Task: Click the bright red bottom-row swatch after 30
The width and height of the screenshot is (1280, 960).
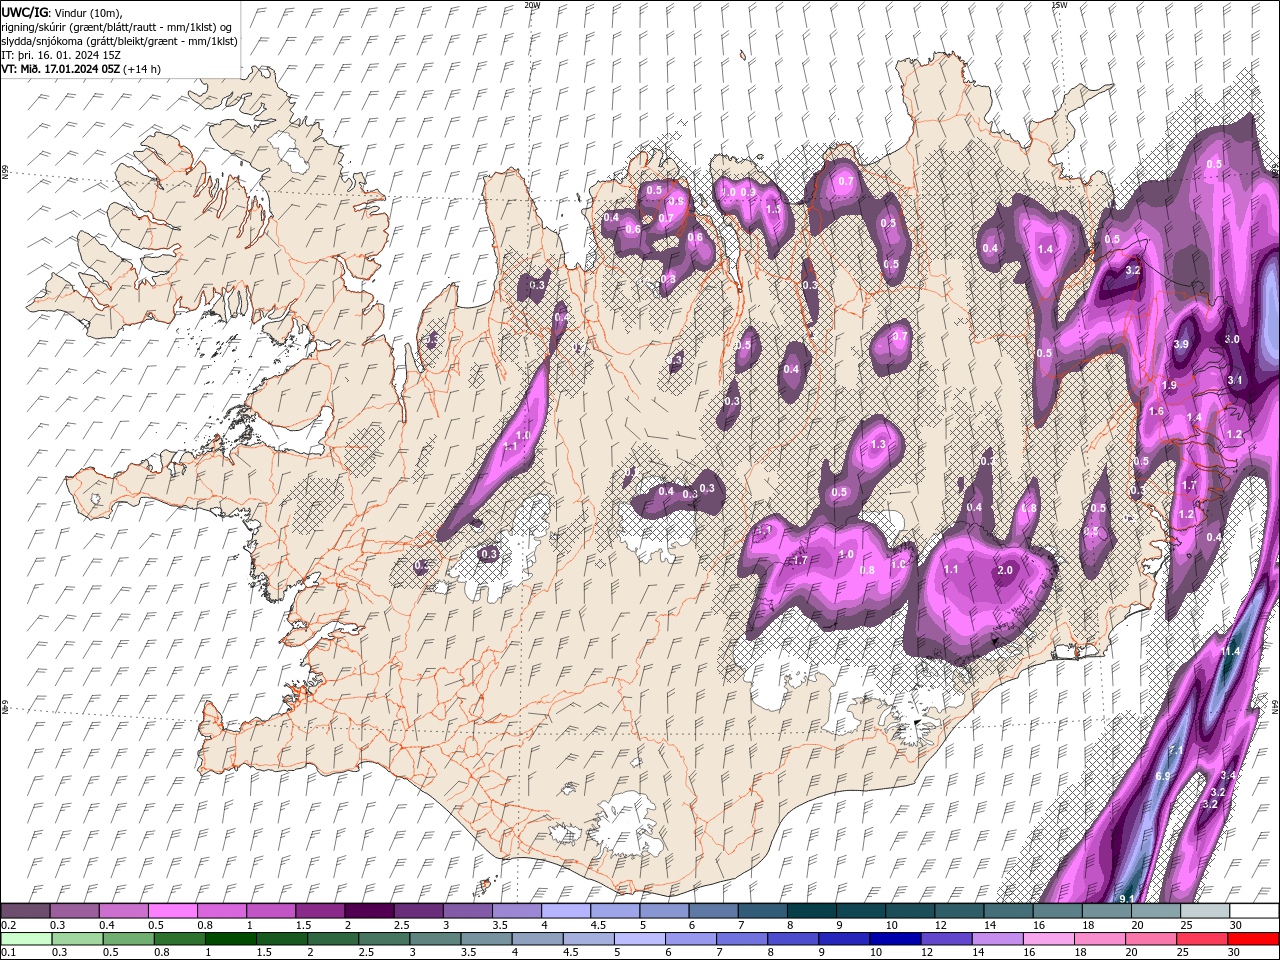Action: coord(1253,939)
